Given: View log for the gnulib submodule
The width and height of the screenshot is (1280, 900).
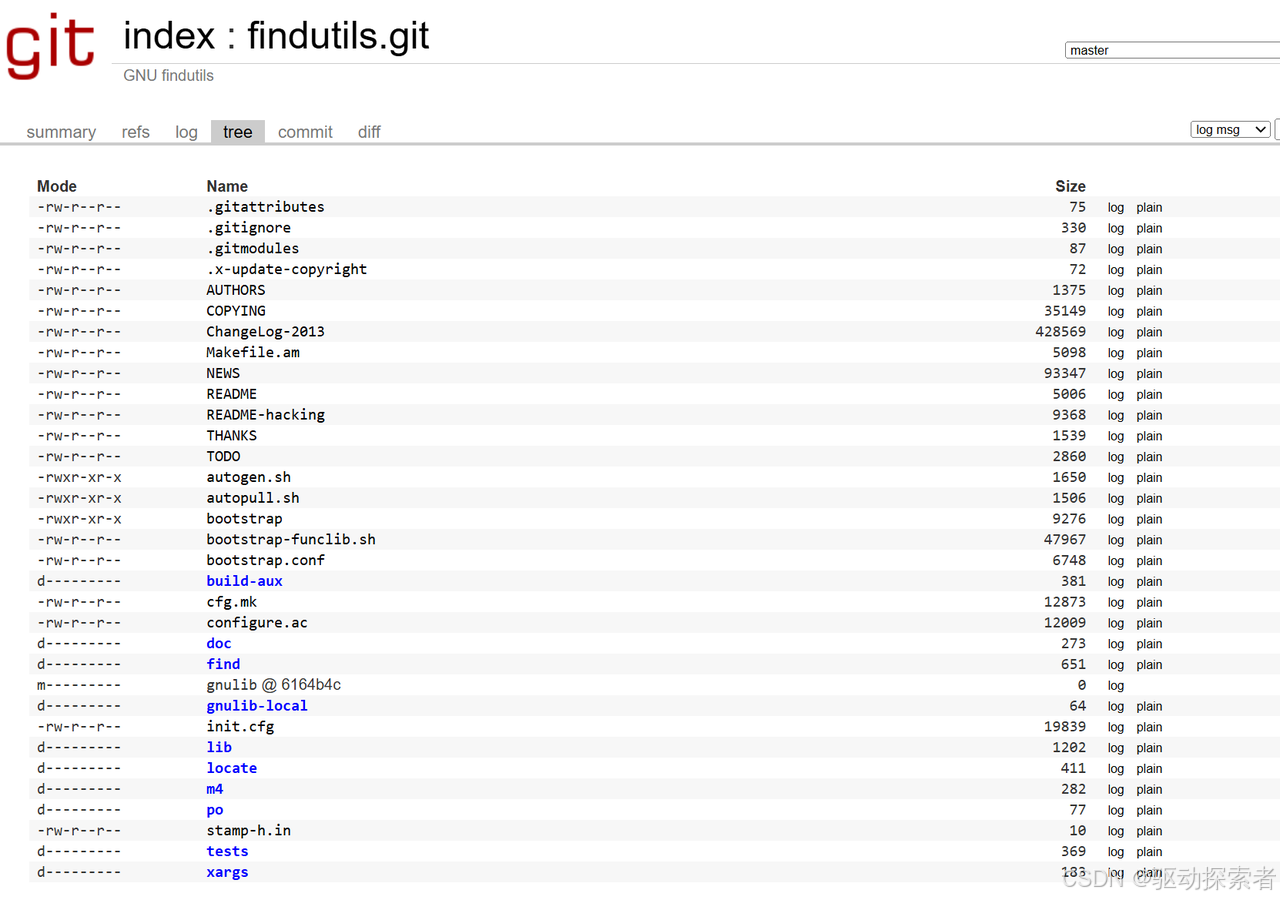Looking at the screenshot, I should pyautogui.click(x=1116, y=686).
